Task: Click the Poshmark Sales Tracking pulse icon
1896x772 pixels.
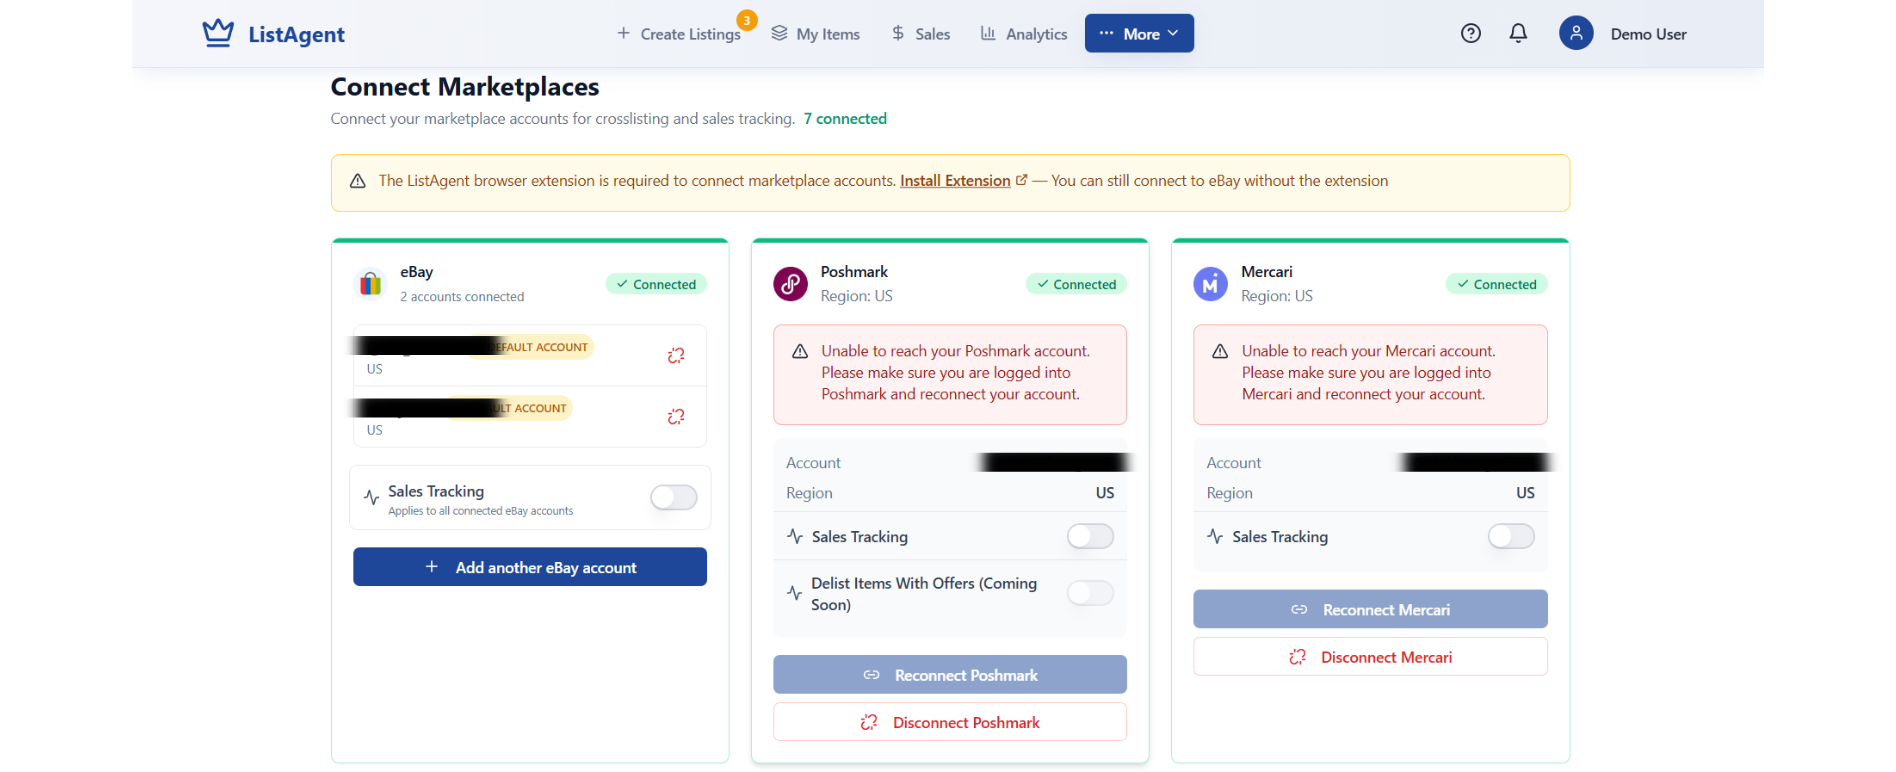Action: [795, 536]
